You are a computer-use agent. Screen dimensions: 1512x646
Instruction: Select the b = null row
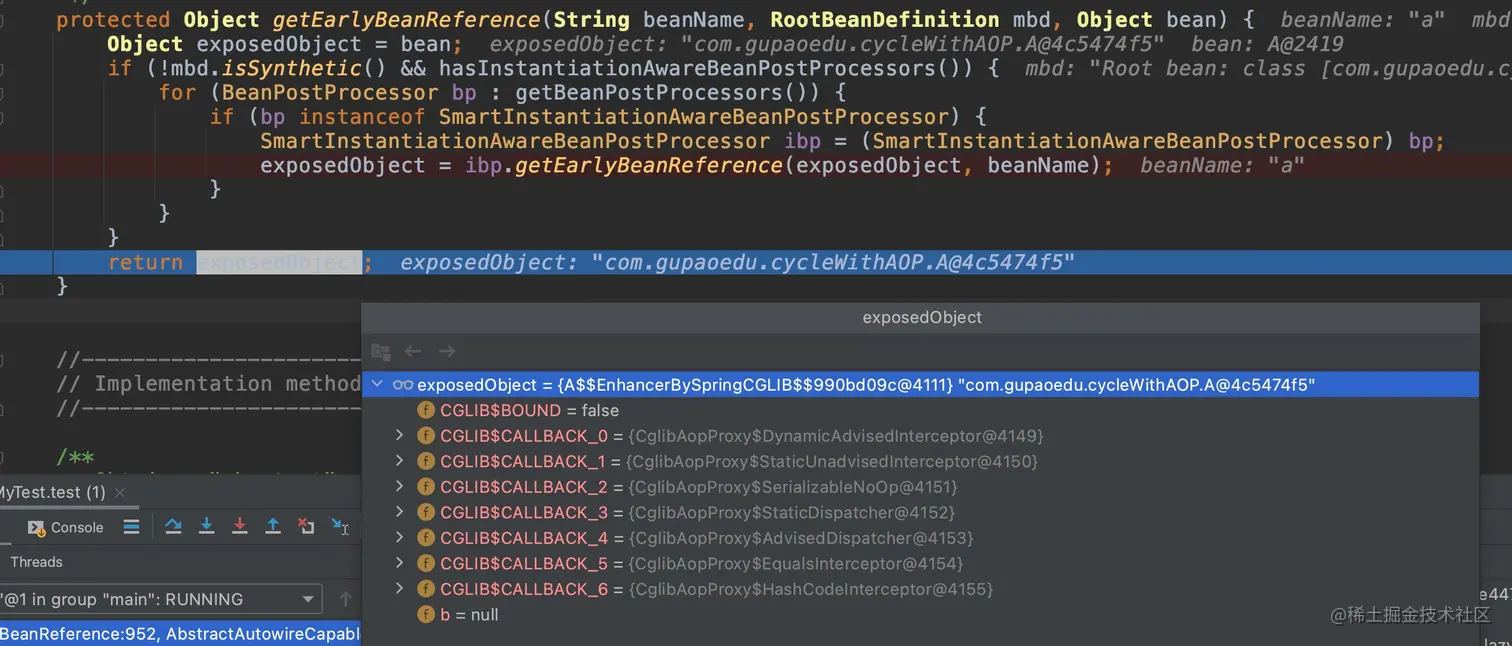coord(920,614)
